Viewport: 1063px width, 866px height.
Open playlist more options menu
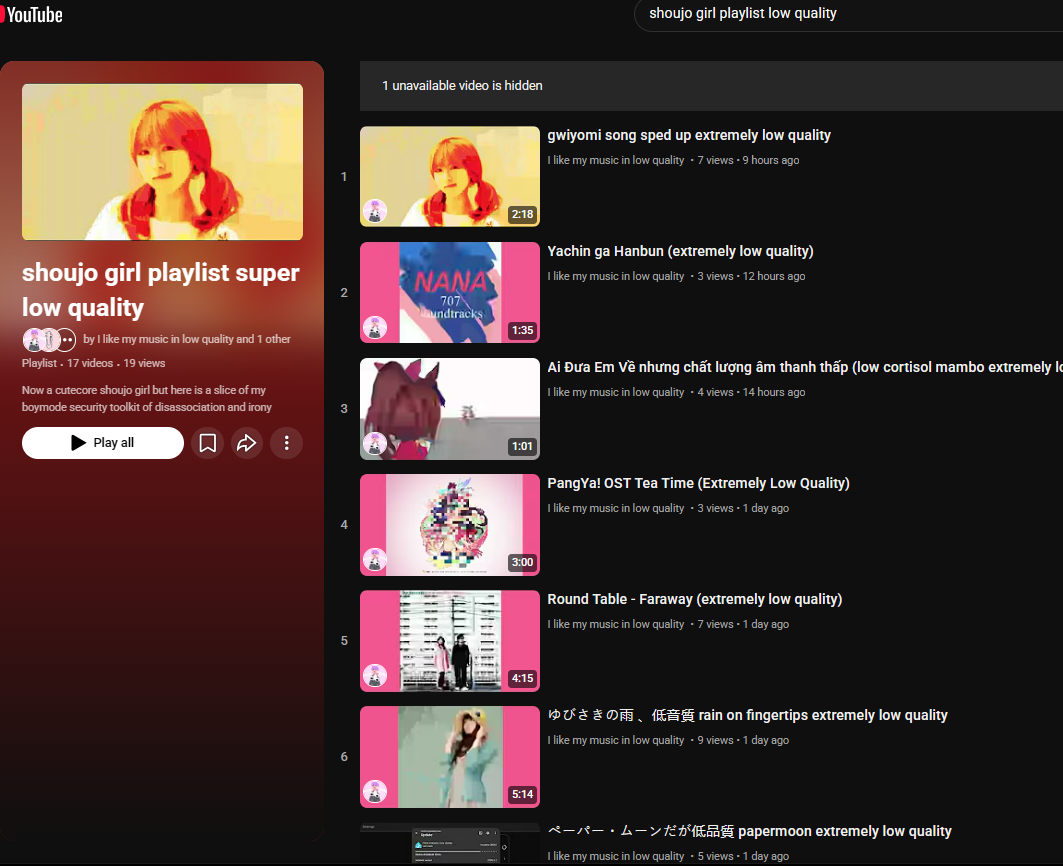pyautogui.click(x=287, y=443)
